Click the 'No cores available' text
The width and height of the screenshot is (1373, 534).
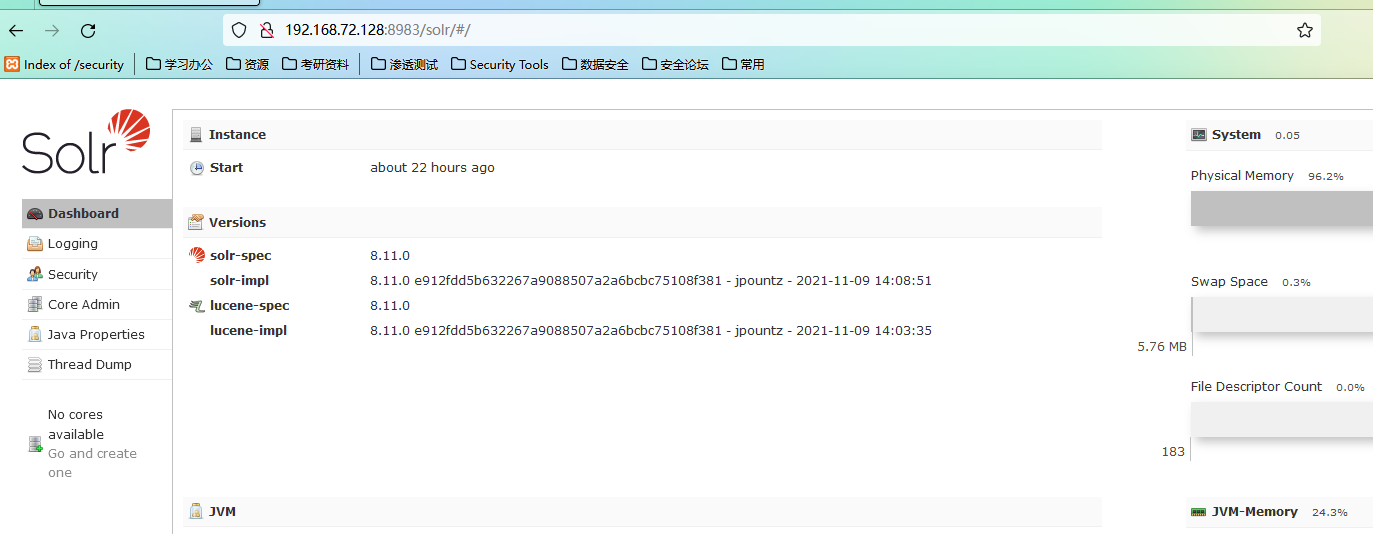click(x=76, y=424)
